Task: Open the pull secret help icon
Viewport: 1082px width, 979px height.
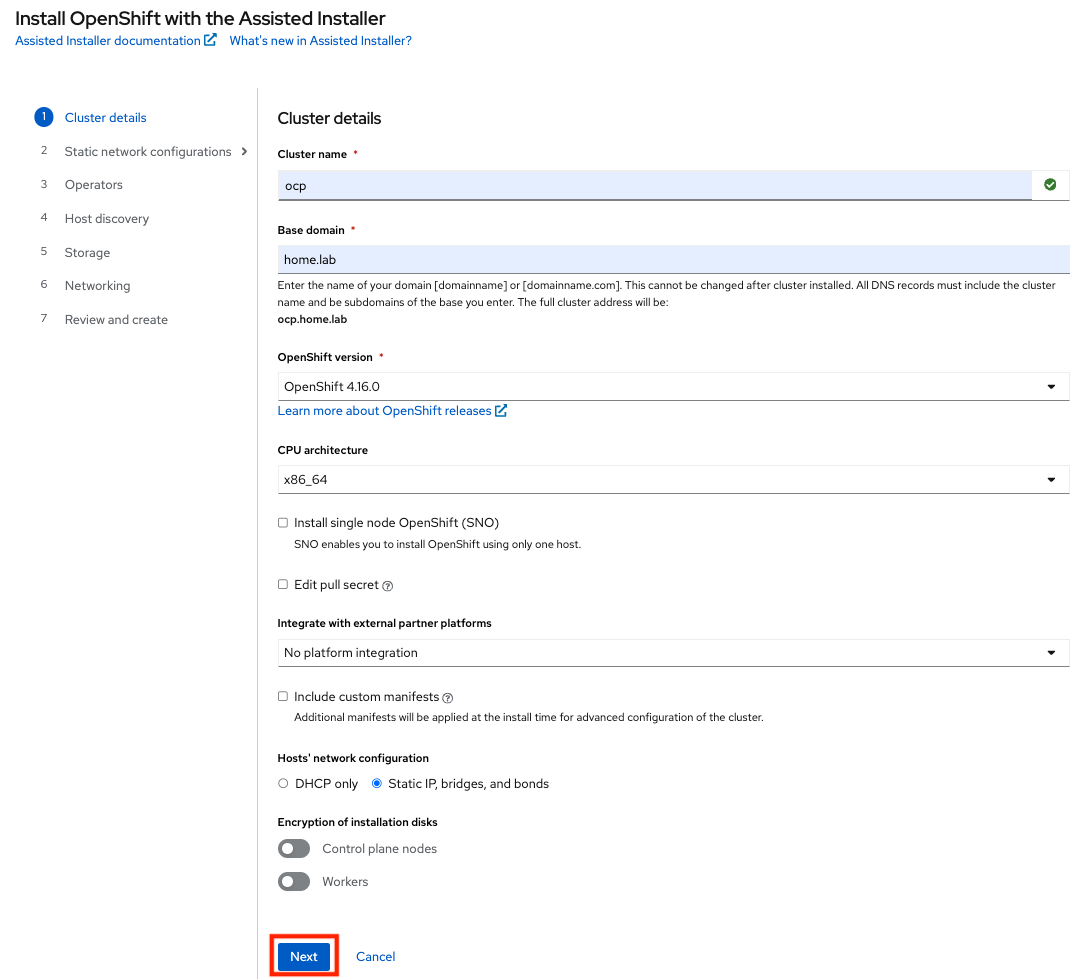Action: click(388, 586)
